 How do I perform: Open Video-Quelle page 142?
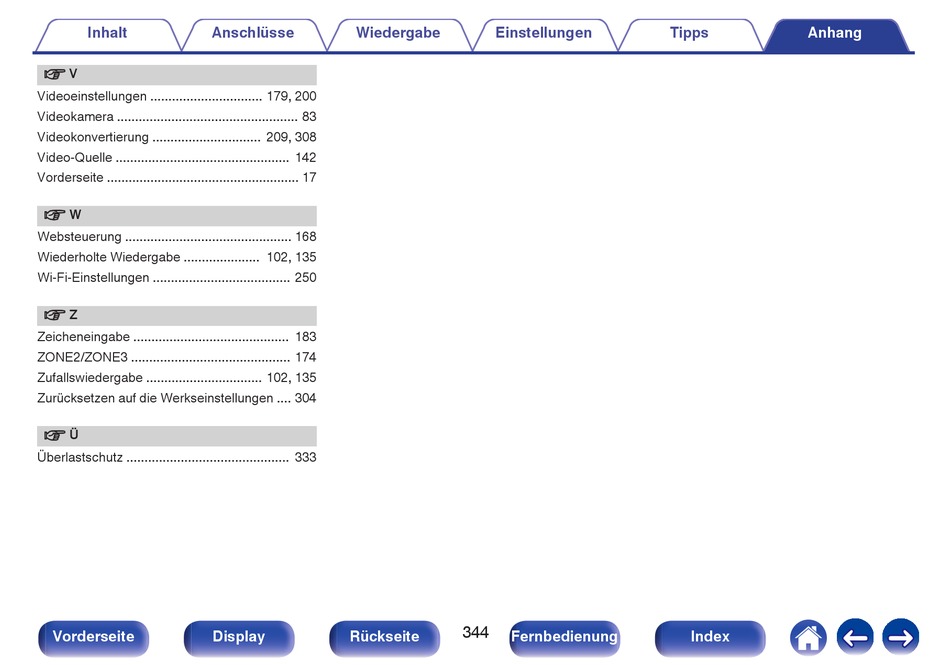[305, 157]
